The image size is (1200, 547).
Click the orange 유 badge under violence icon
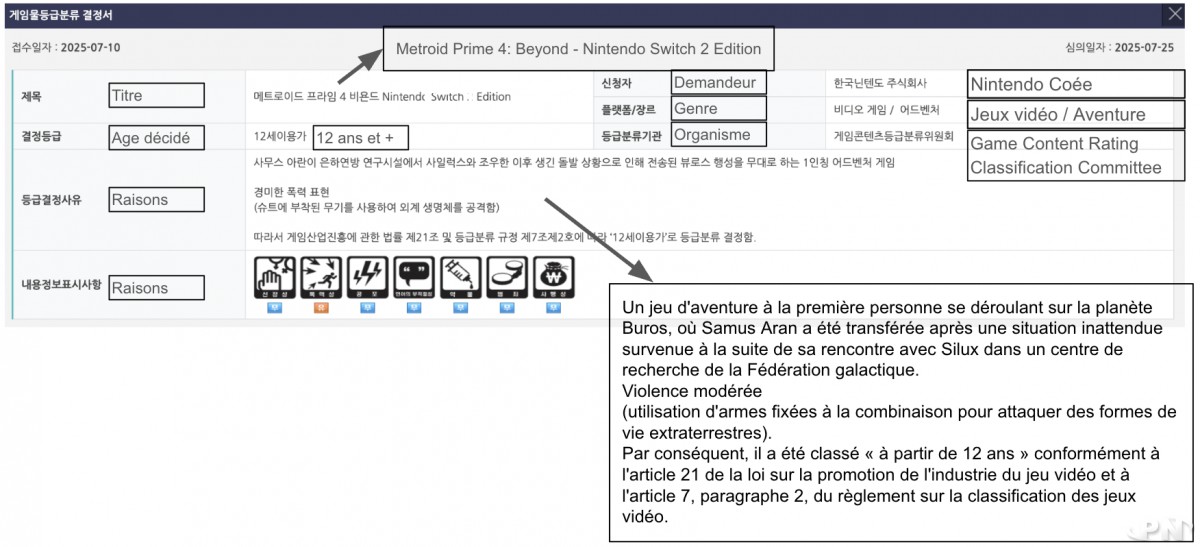click(x=321, y=307)
